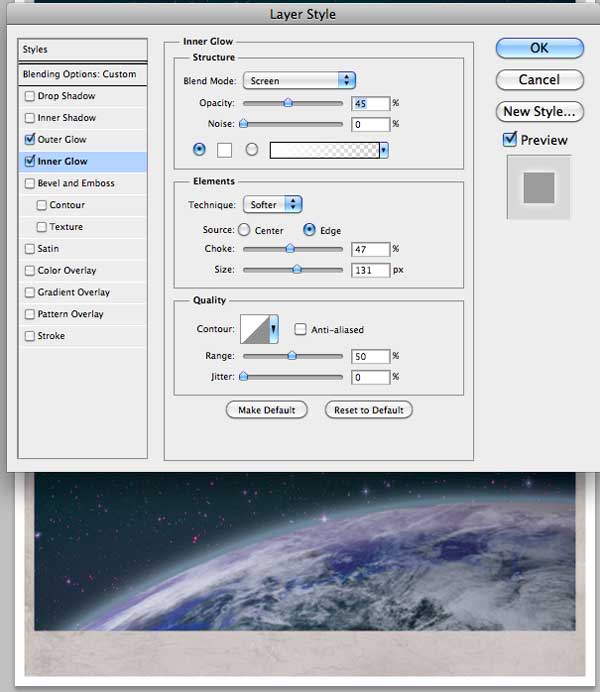This screenshot has height=692, width=600.
Task: Select the Drop Shadow style entry
Action: (x=67, y=96)
